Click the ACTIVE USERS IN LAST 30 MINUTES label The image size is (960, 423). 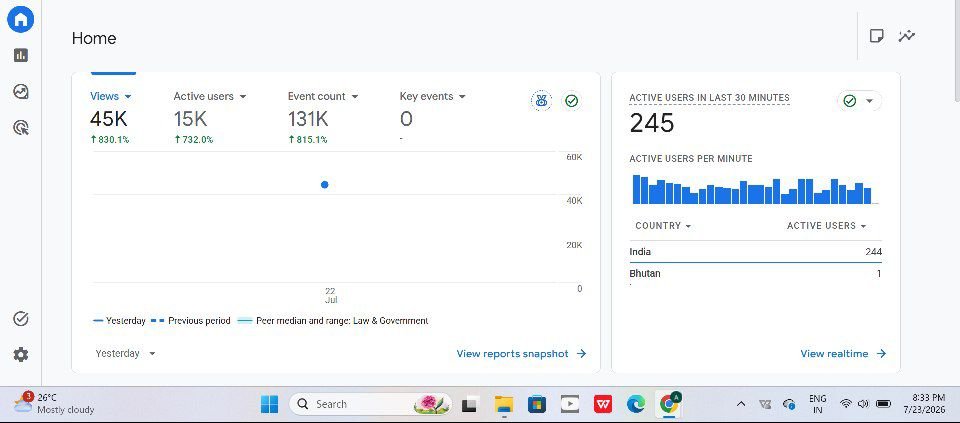710,98
